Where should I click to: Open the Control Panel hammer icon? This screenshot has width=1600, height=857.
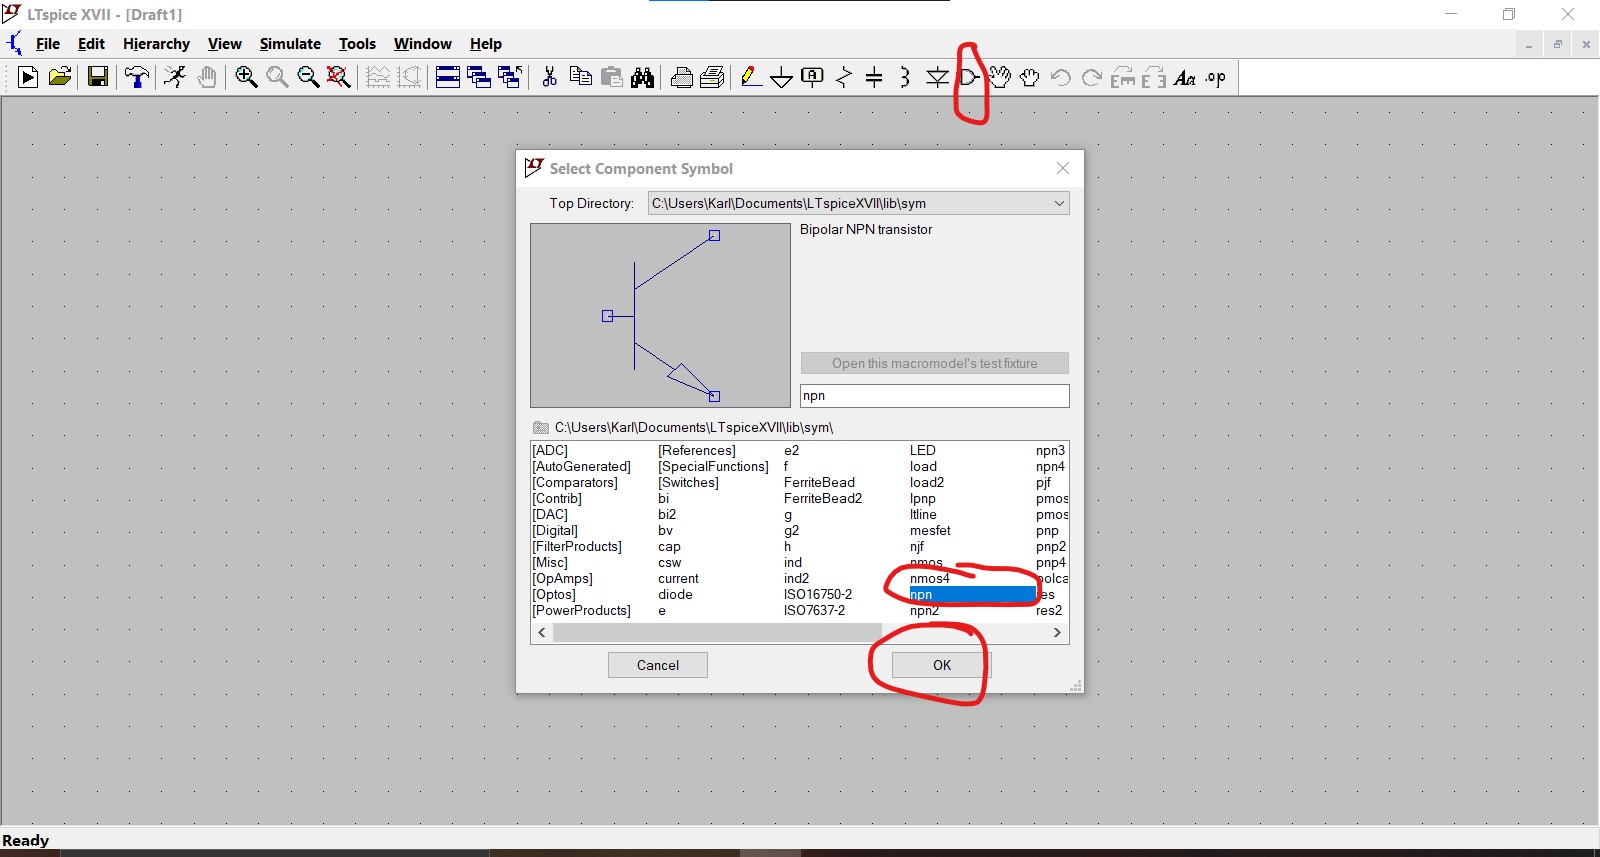point(137,77)
